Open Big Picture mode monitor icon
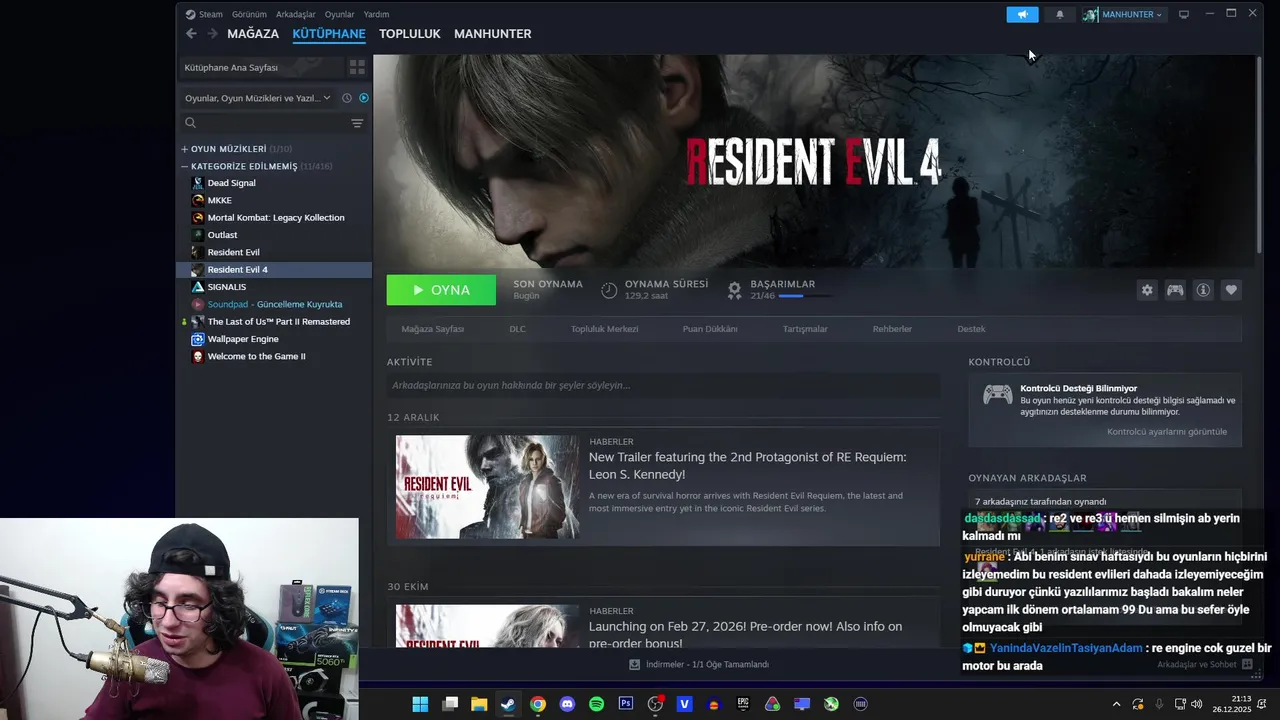Screen dimensions: 1280x720 pos(1184,14)
